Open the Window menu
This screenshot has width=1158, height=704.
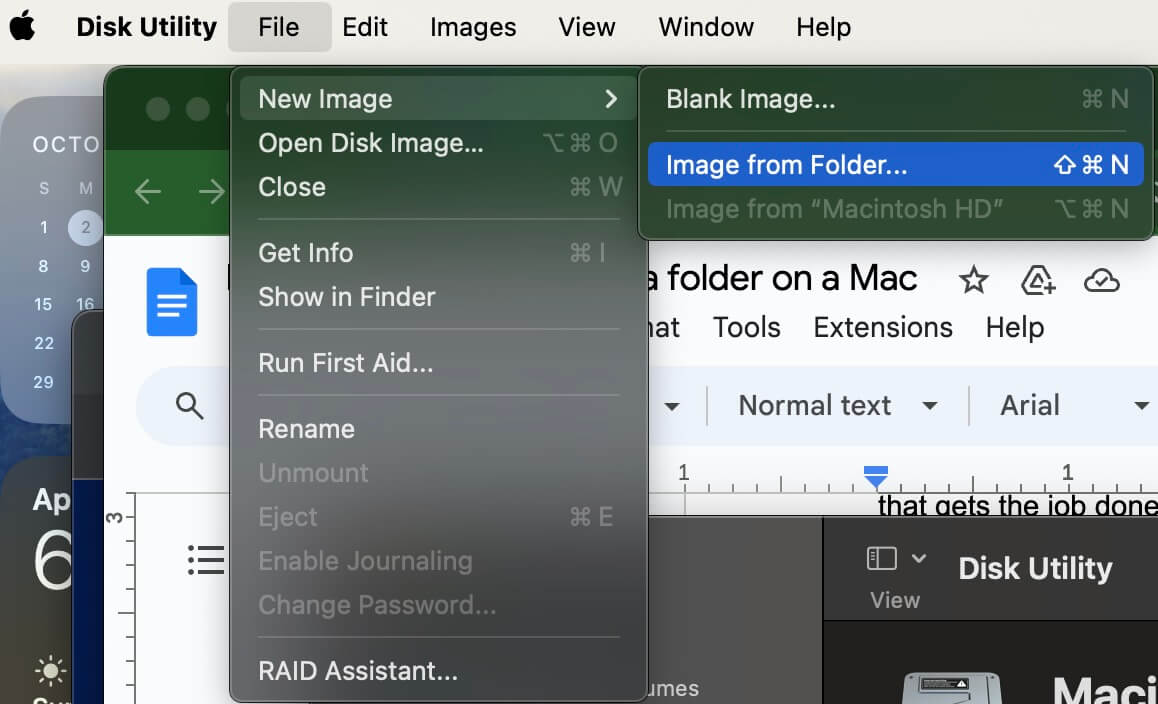tap(706, 27)
